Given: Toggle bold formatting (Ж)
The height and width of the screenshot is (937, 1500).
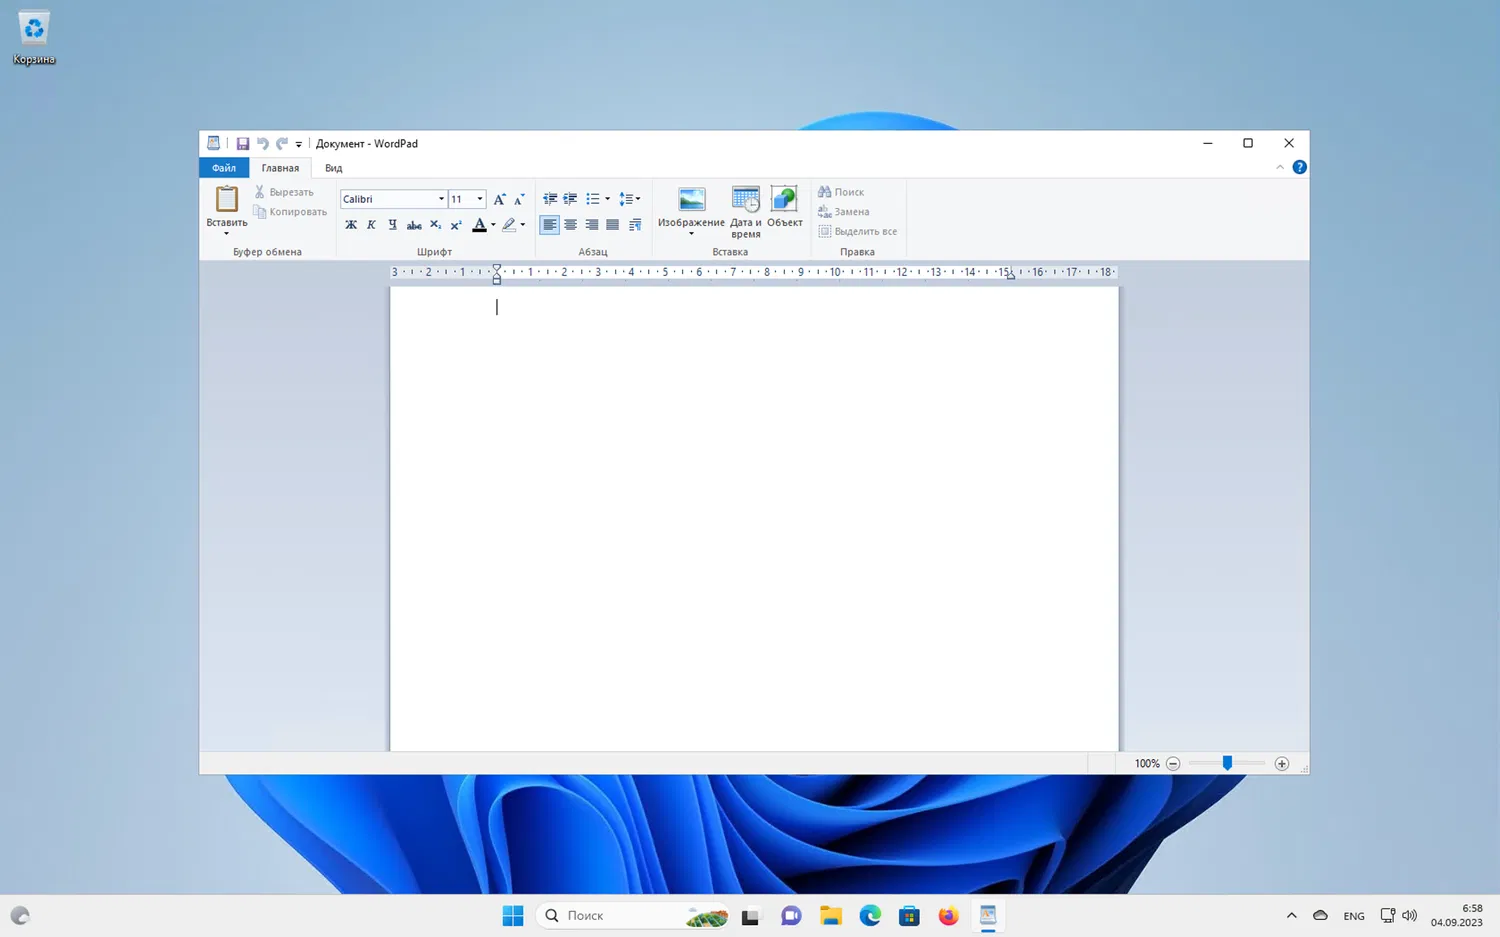Looking at the screenshot, I should 350,225.
